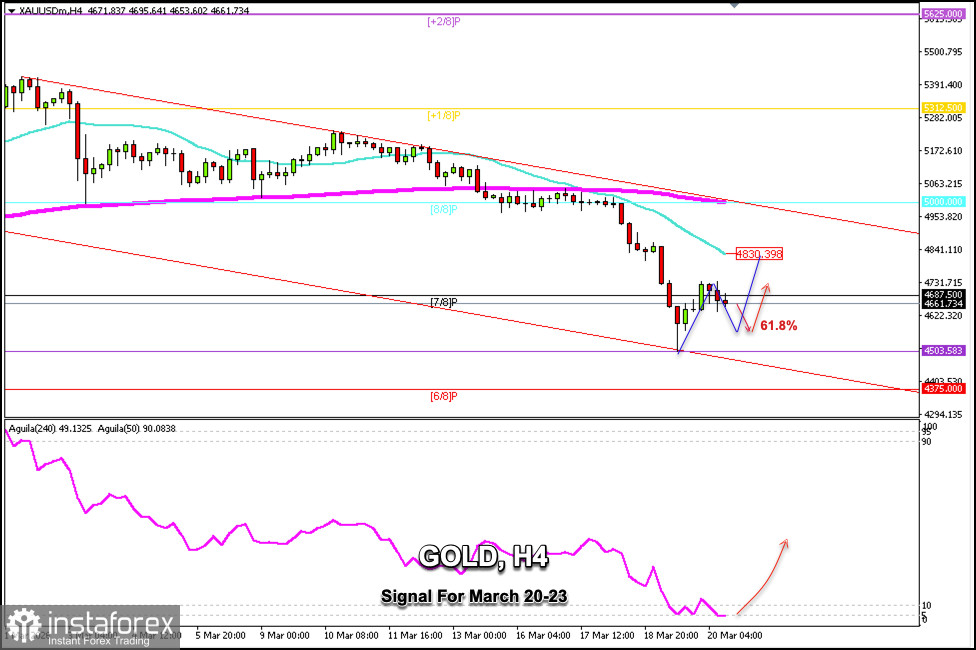Click the 4953.820 price axis value
This screenshot has height=650, width=976.
[943, 217]
